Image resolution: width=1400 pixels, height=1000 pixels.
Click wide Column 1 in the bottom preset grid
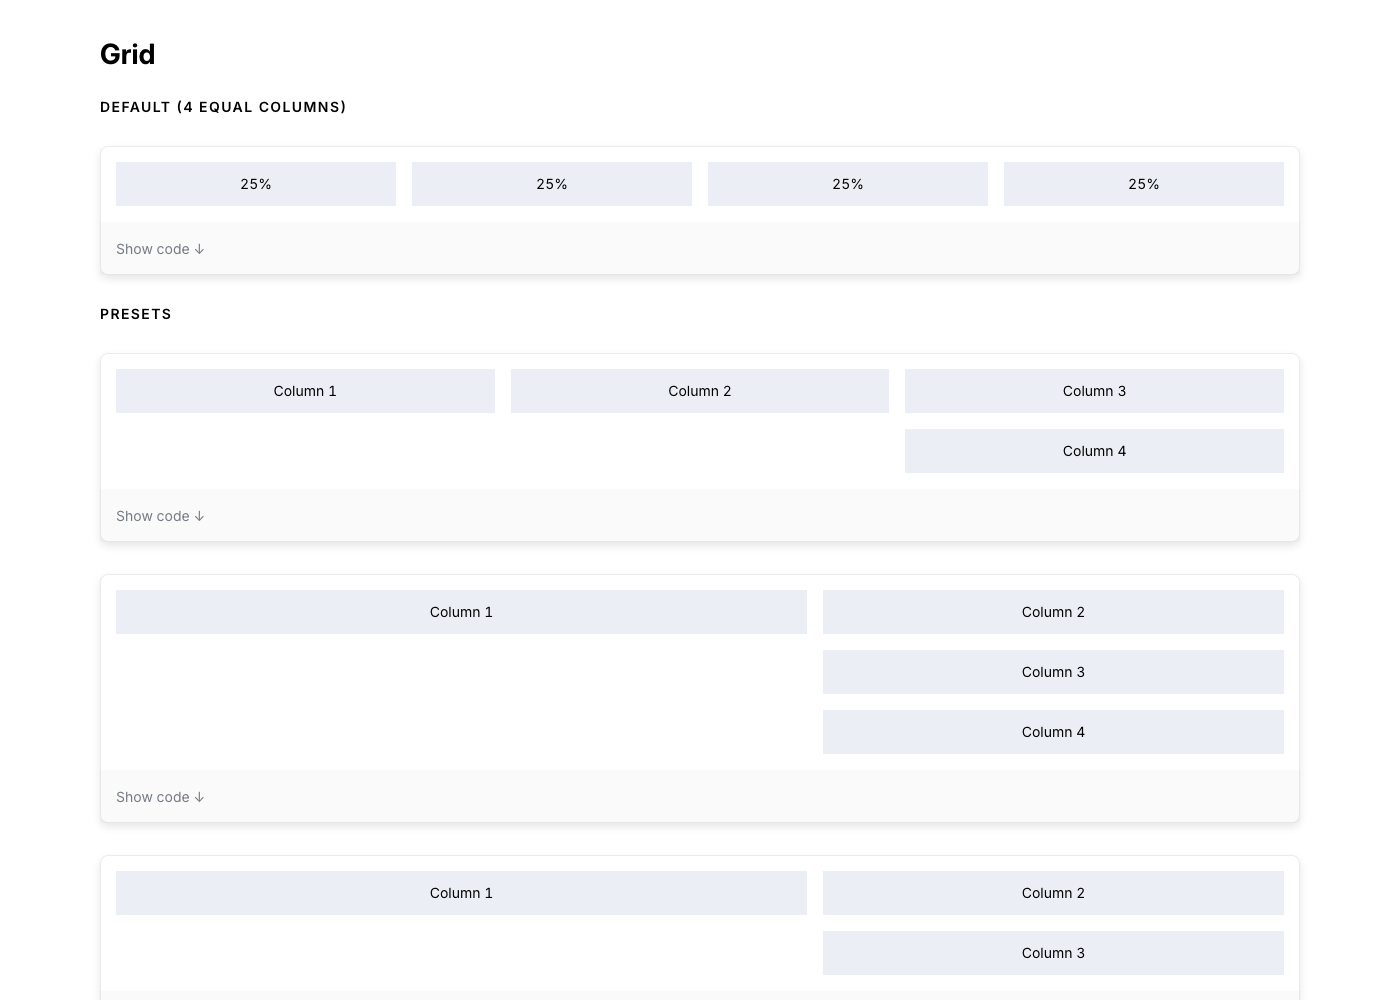(461, 893)
